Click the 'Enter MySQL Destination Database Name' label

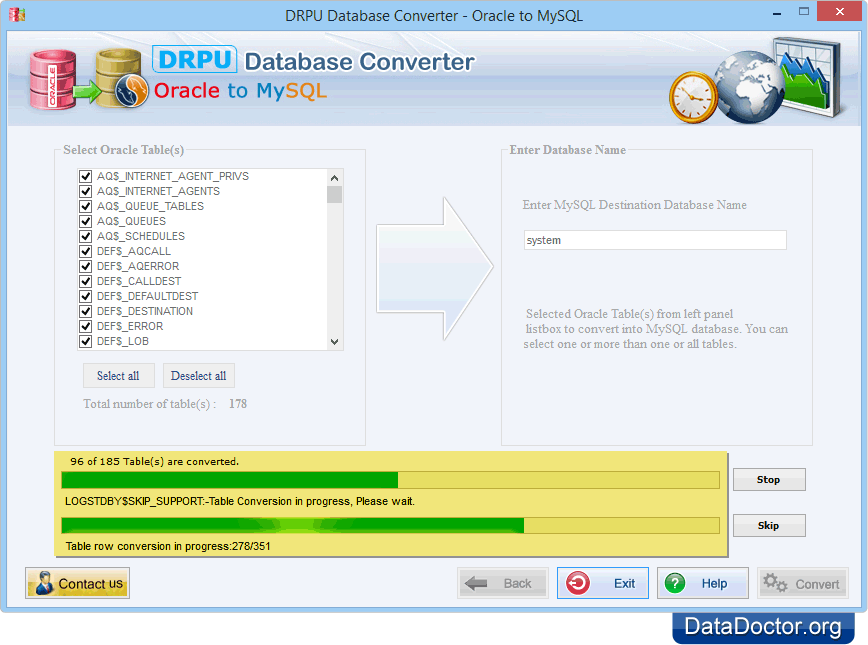tap(634, 205)
